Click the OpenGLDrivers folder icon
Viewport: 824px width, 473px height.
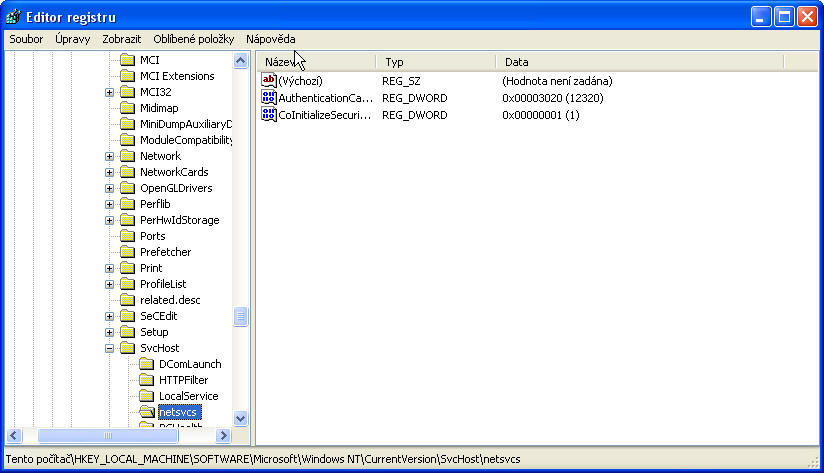tap(127, 188)
